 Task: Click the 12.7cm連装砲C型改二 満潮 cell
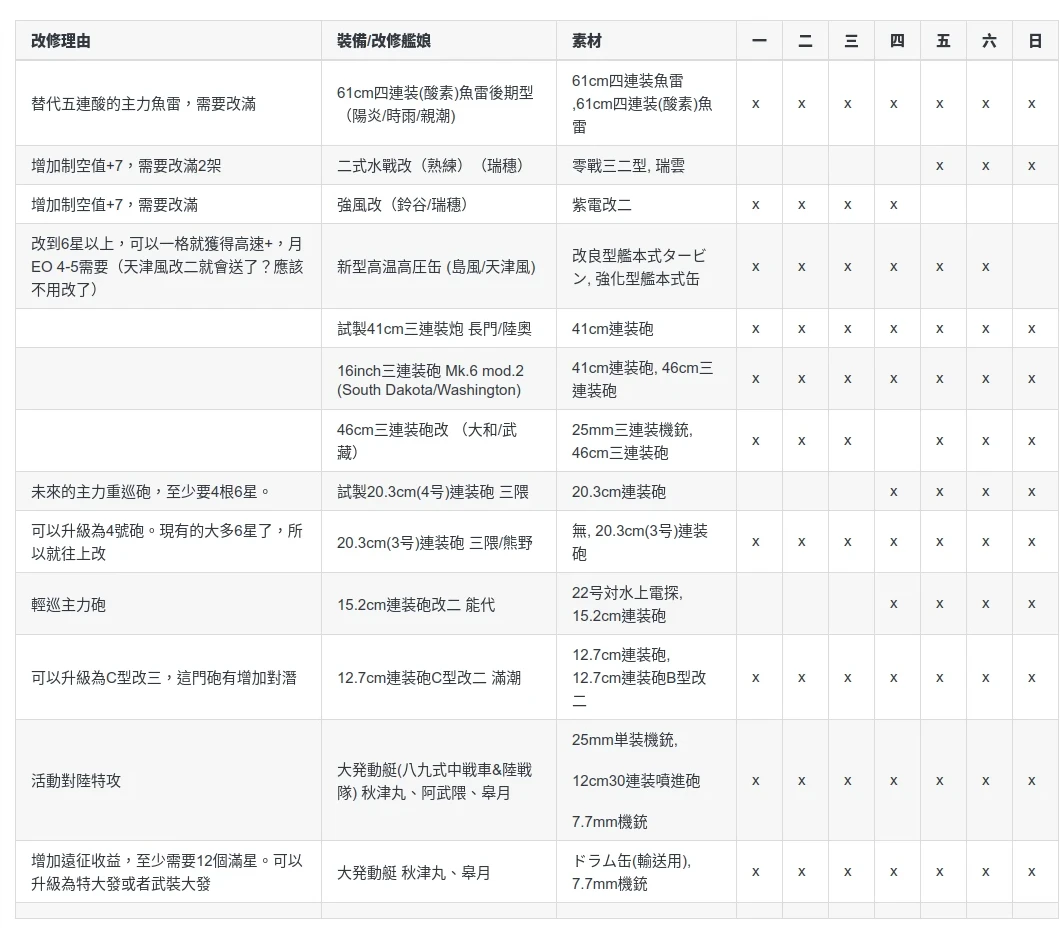[x=429, y=678]
